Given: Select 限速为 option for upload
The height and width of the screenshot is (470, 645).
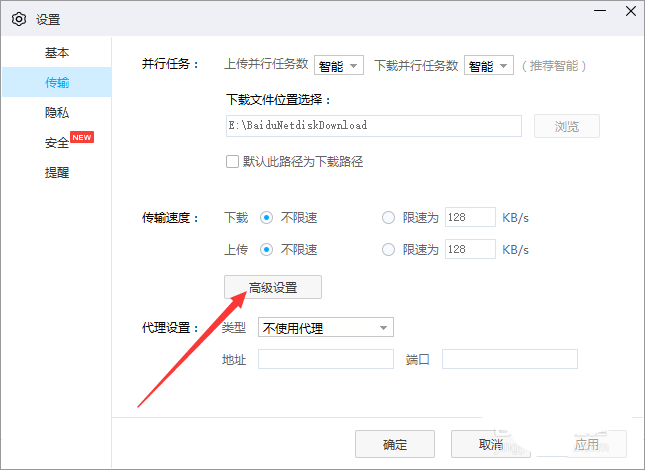Looking at the screenshot, I should [389, 249].
